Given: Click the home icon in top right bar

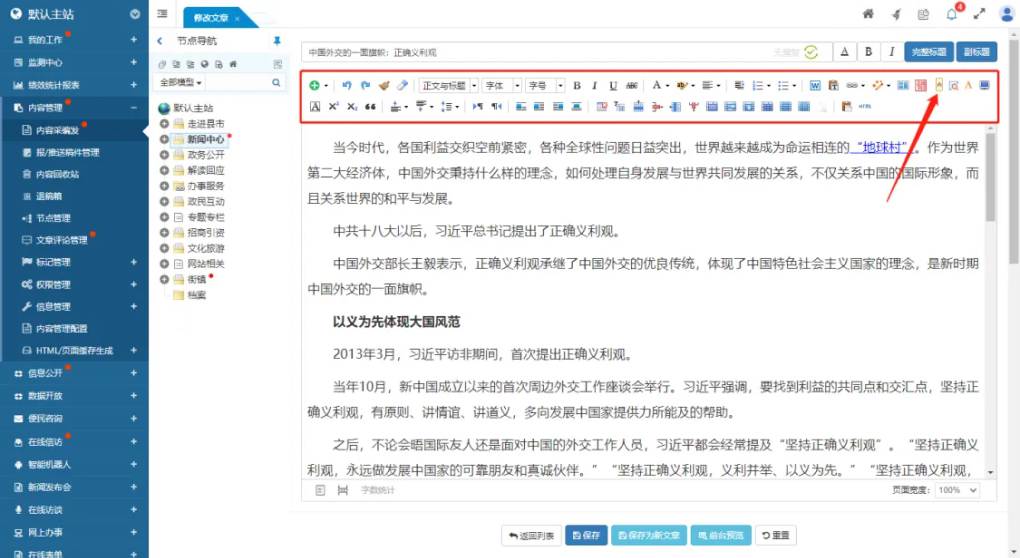Looking at the screenshot, I should (x=868, y=14).
